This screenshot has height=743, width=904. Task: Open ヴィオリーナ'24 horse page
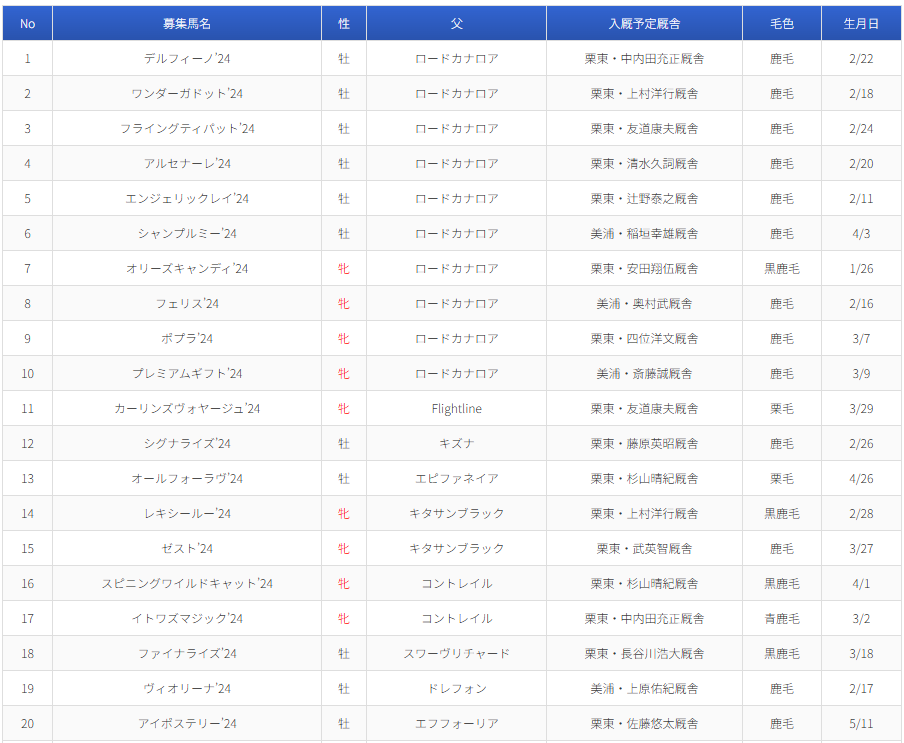click(x=187, y=689)
